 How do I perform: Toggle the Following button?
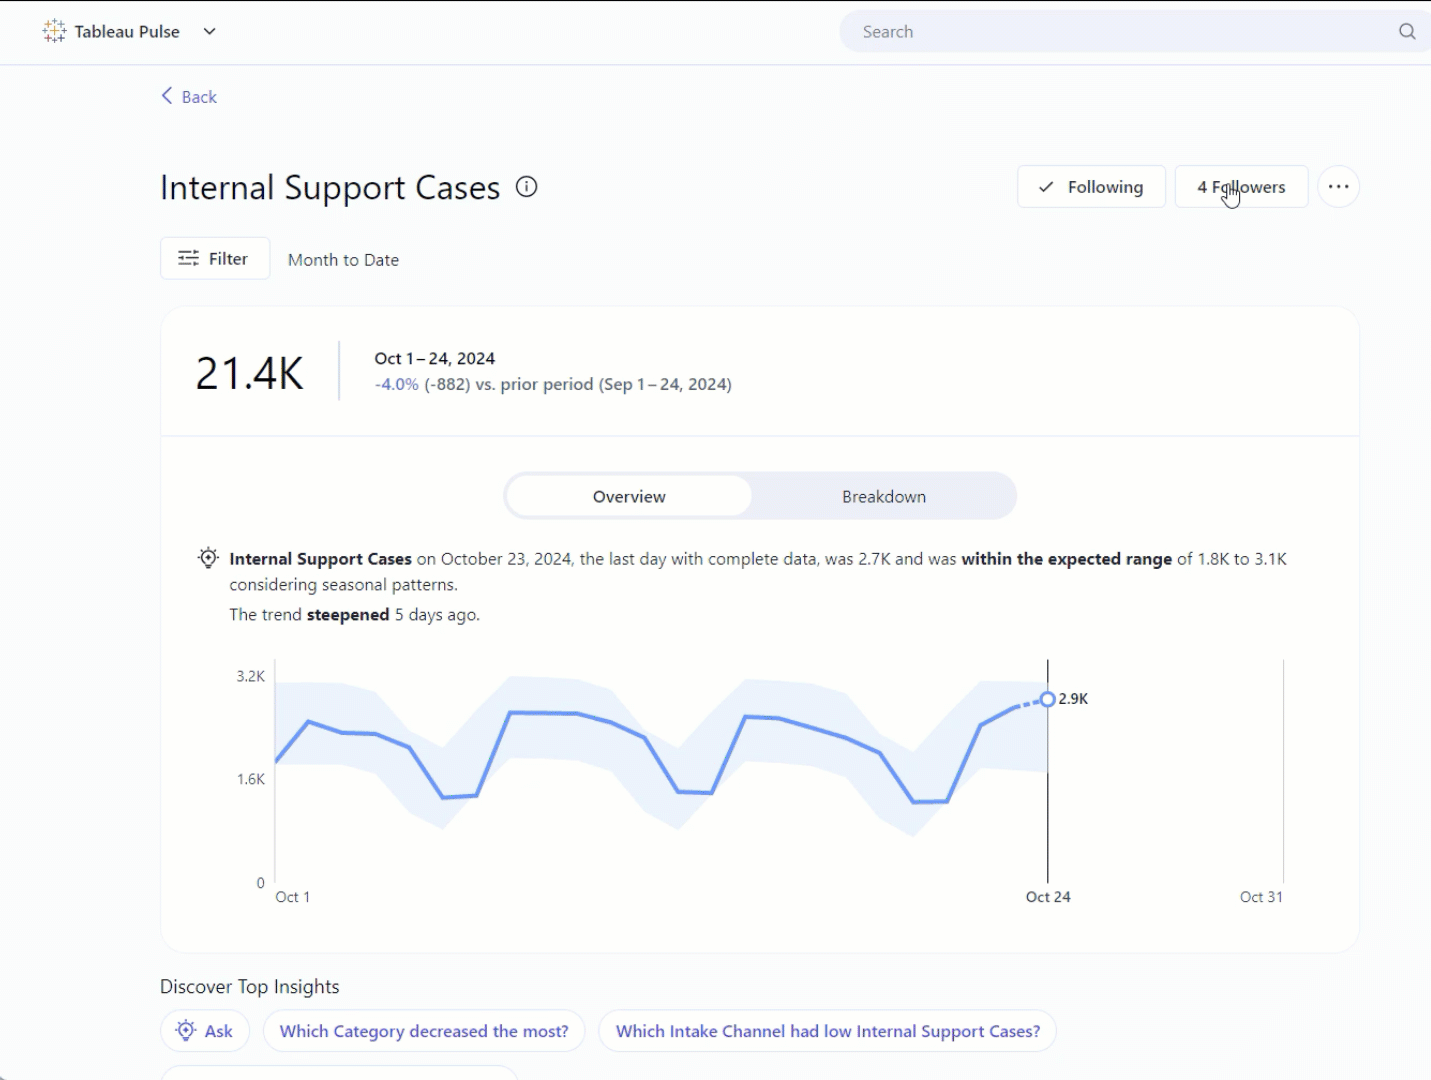(x=1091, y=187)
